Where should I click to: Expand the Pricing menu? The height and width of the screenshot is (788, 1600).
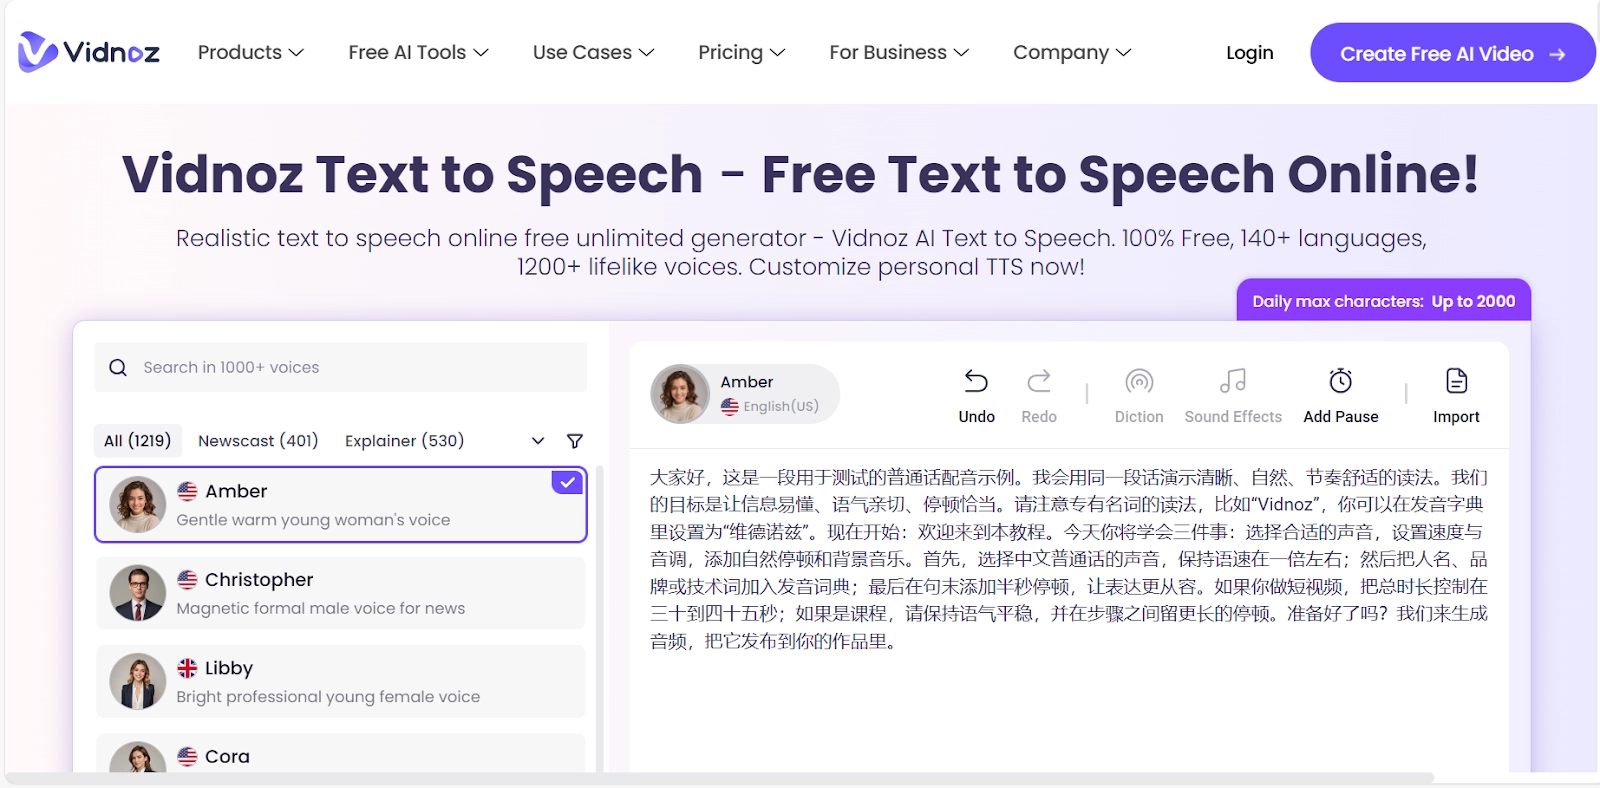742,52
